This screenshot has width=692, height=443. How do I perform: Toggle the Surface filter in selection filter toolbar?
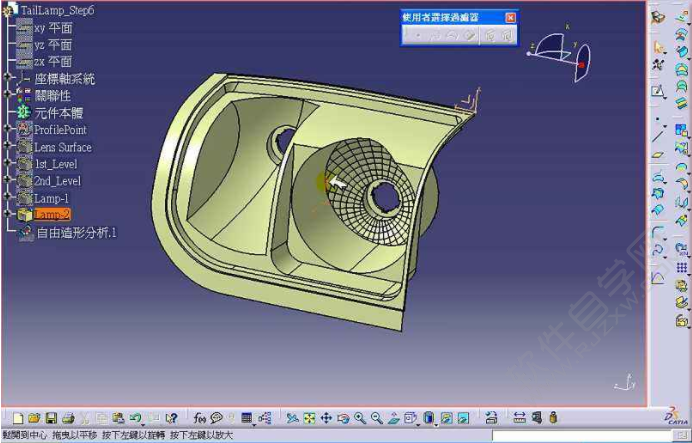coord(452,36)
